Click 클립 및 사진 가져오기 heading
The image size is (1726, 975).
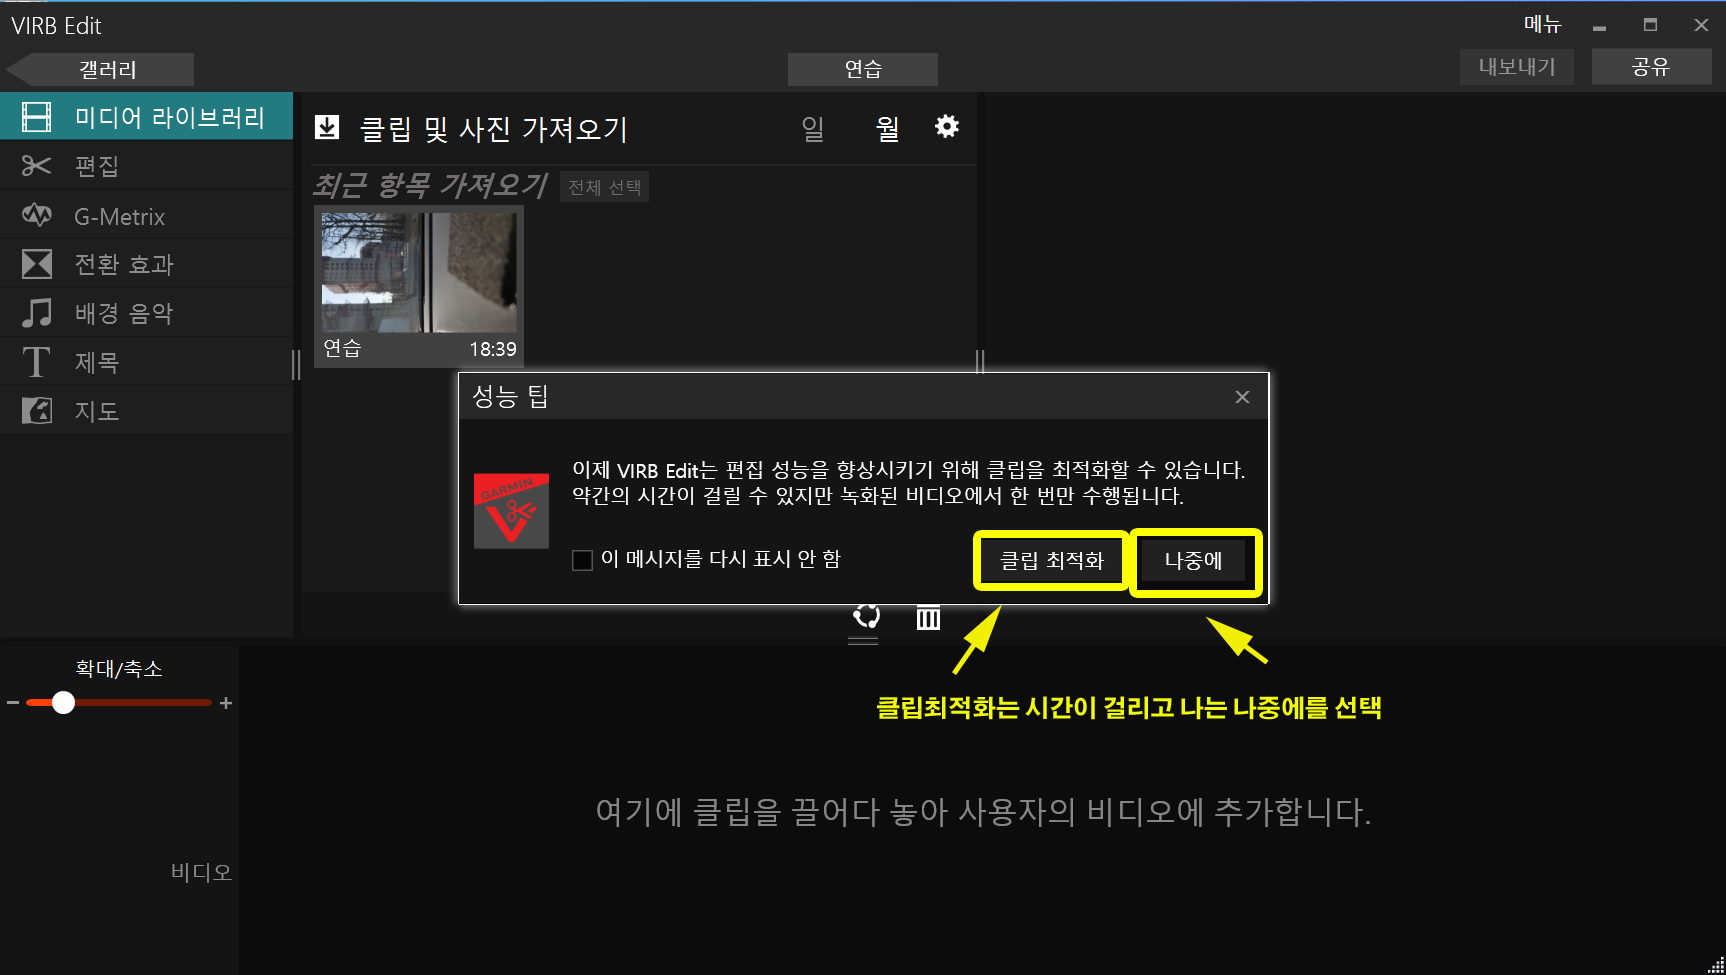494,129
